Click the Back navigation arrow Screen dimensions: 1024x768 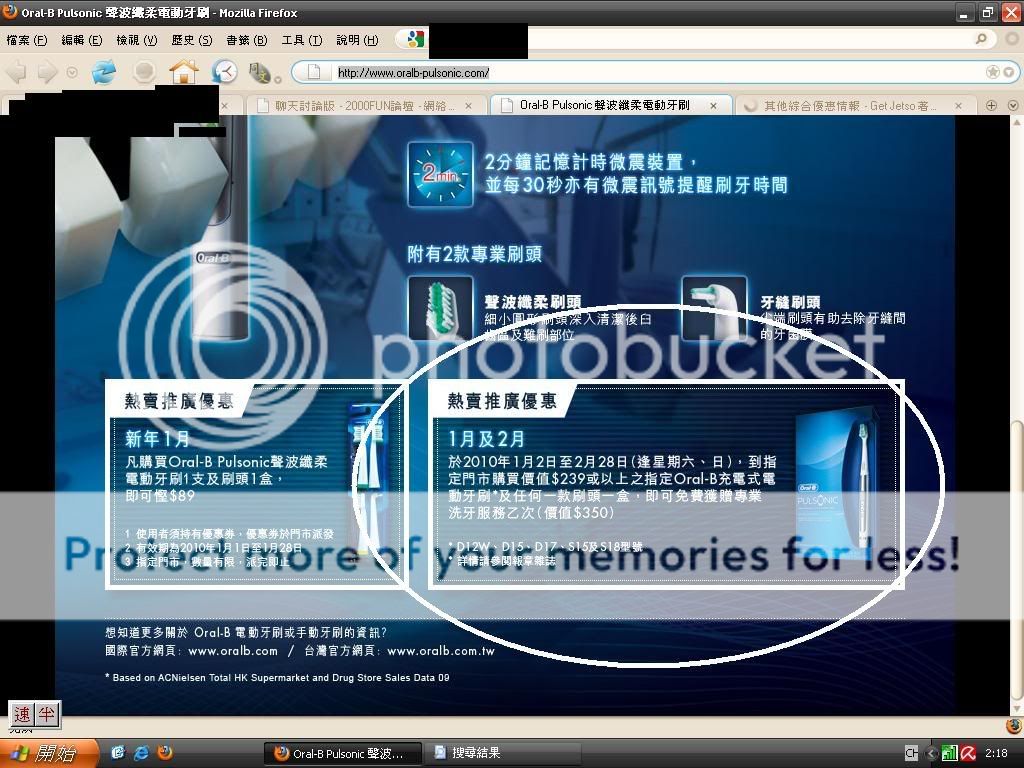[17, 72]
